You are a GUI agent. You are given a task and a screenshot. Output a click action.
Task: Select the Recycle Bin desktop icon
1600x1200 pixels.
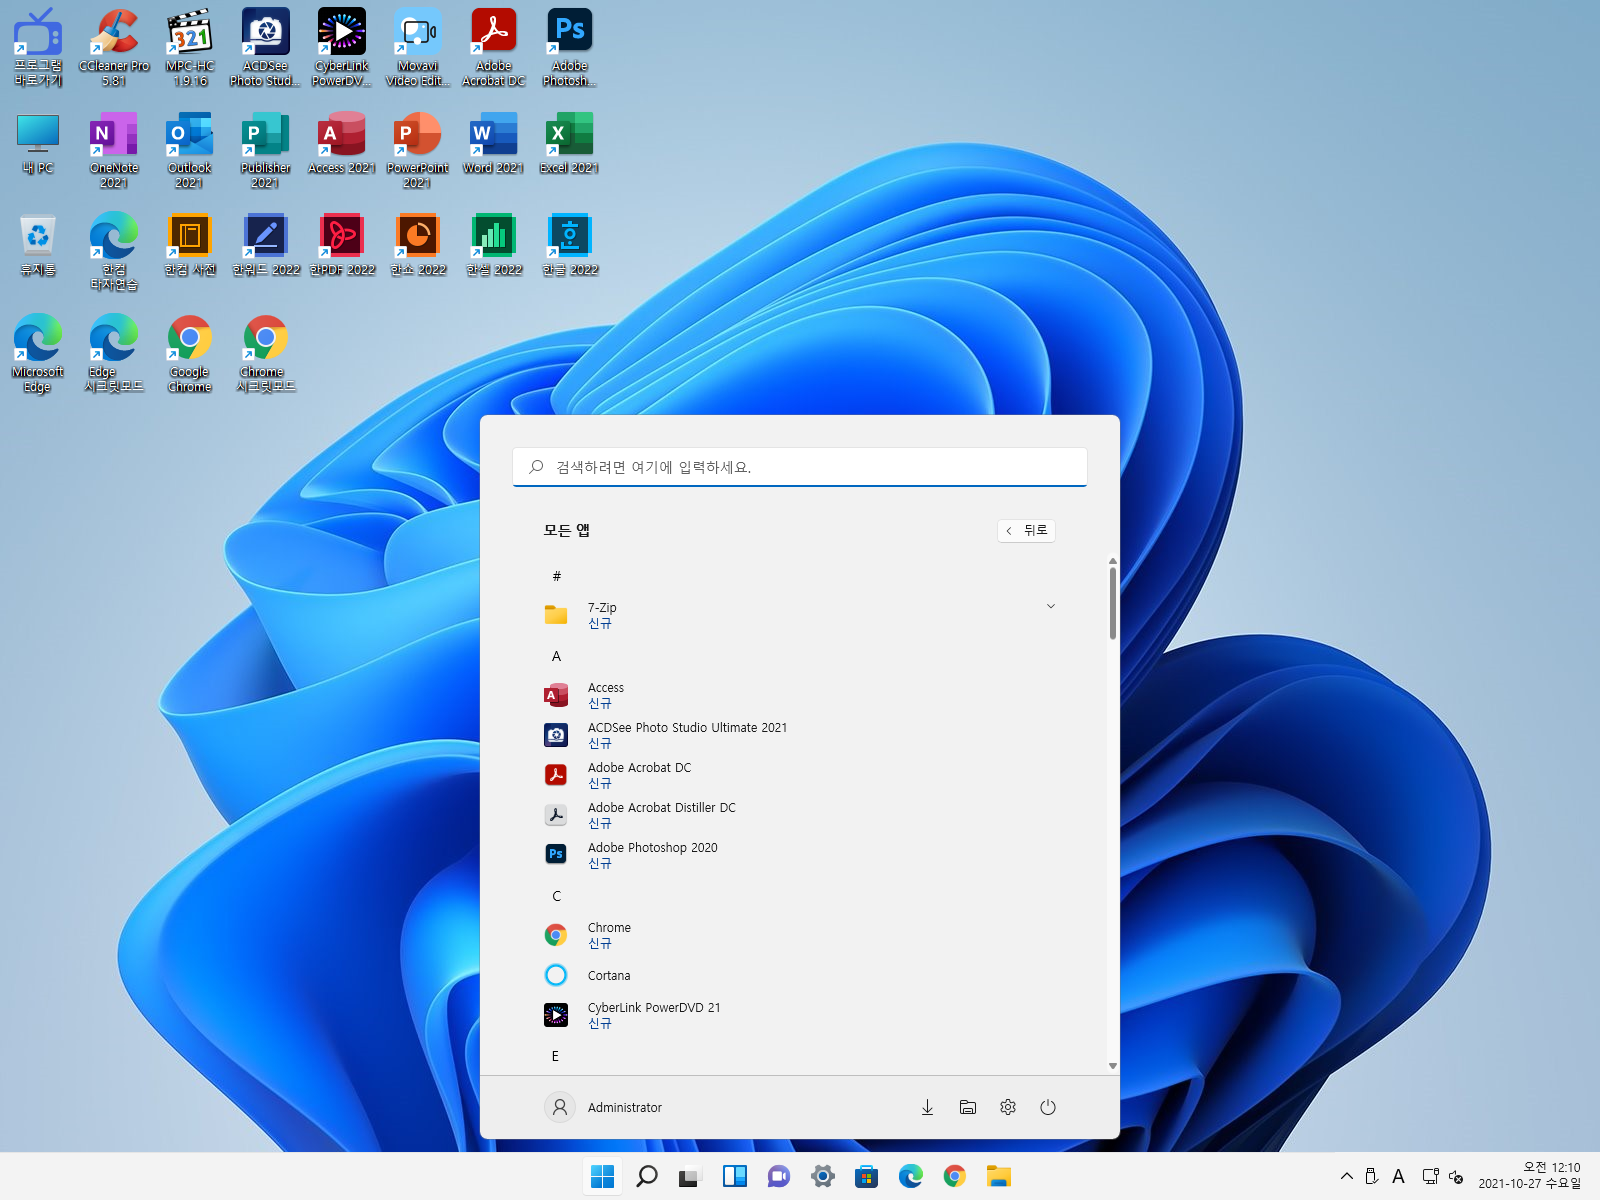tap(38, 246)
